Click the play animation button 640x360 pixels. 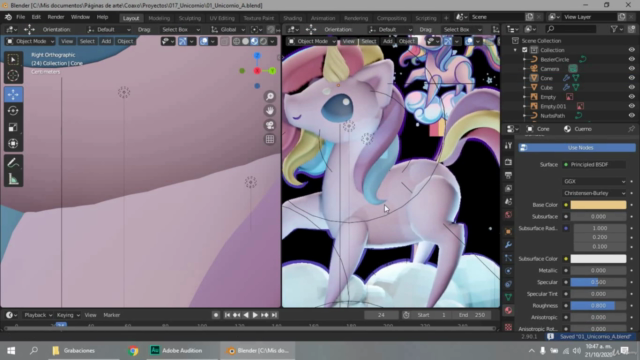tap(255, 315)
